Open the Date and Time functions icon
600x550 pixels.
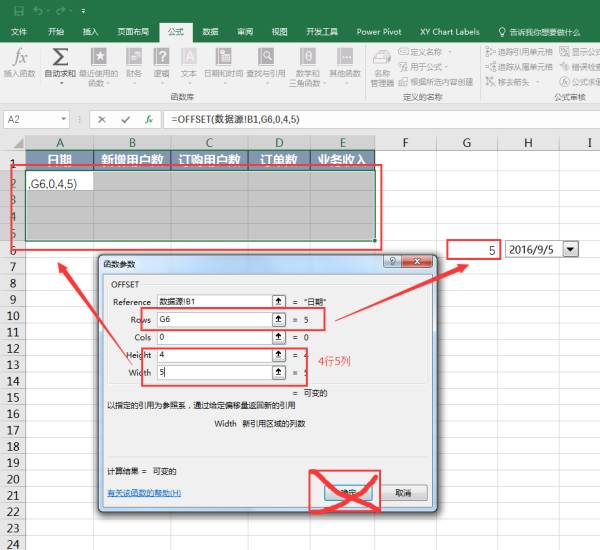223,57
